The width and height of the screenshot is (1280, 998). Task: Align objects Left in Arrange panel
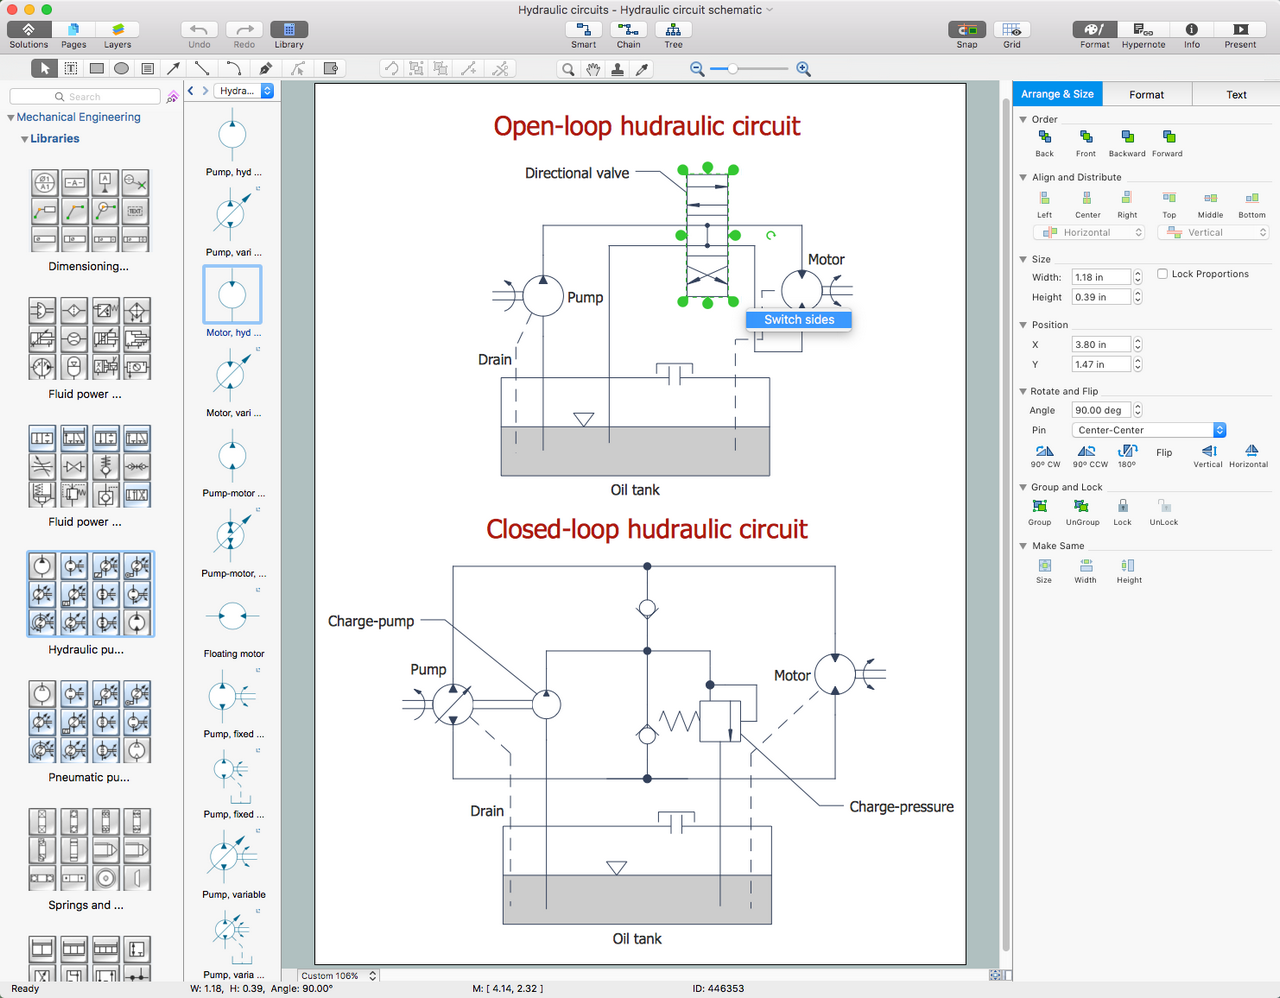(1044, 199)
